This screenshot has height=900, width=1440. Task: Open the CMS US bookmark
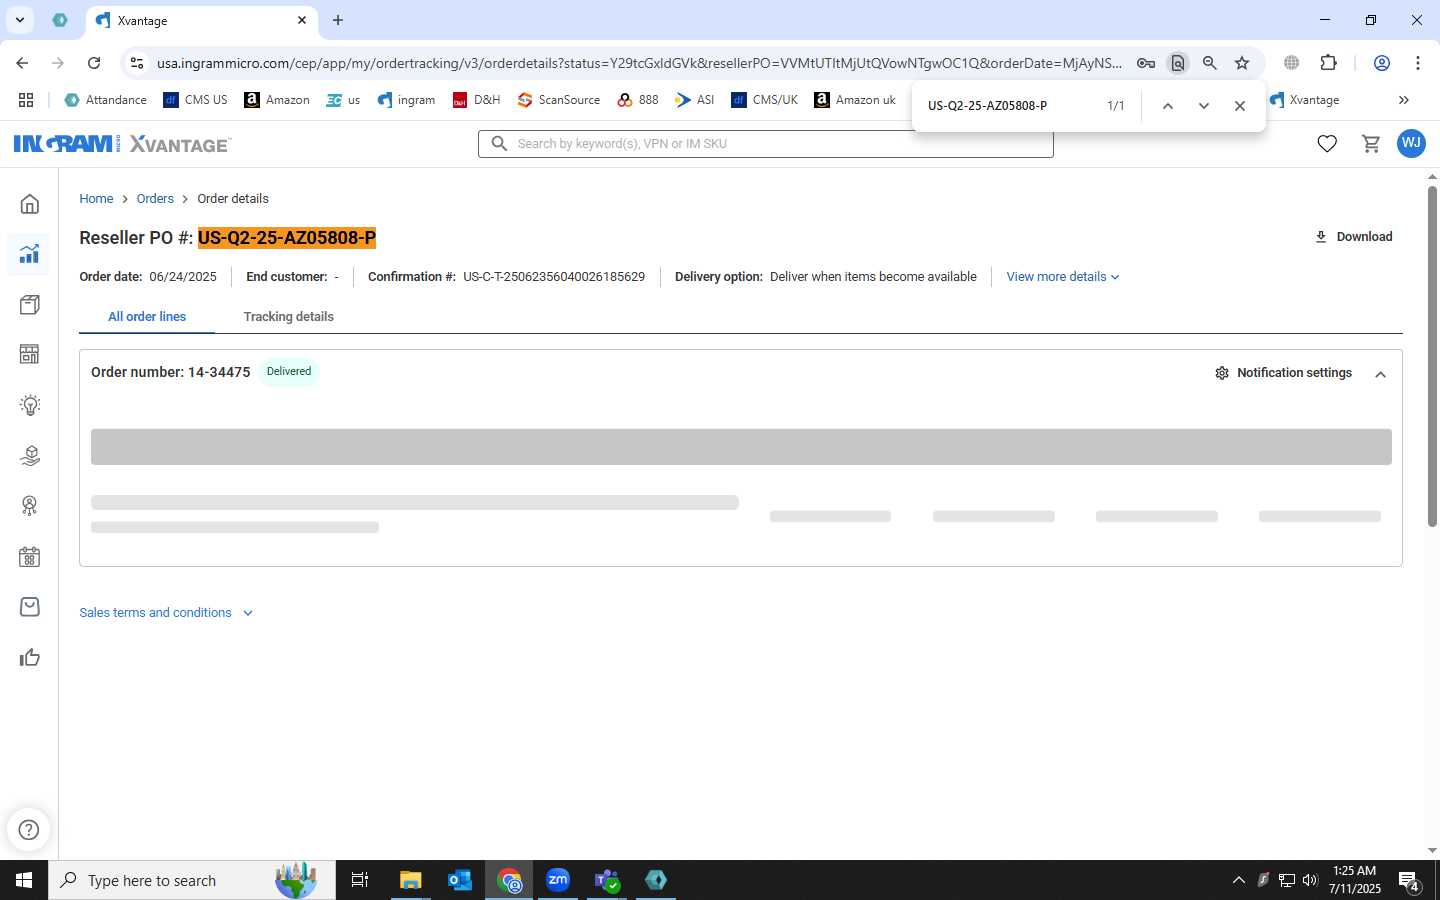(196, 100)
